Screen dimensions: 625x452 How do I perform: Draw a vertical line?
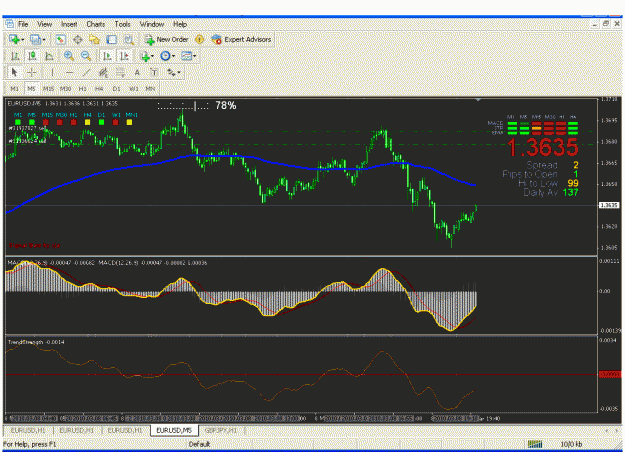(52, 73)
